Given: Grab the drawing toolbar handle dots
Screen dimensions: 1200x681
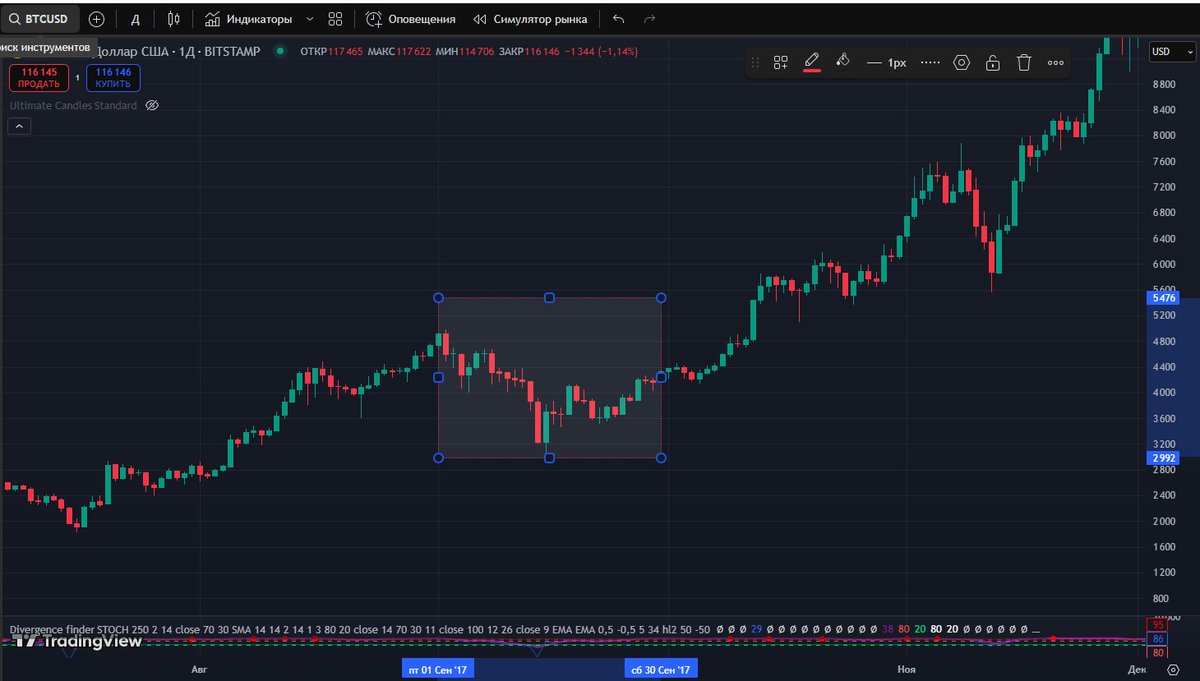Looking at the screenshot, I should tap(754, 62).
